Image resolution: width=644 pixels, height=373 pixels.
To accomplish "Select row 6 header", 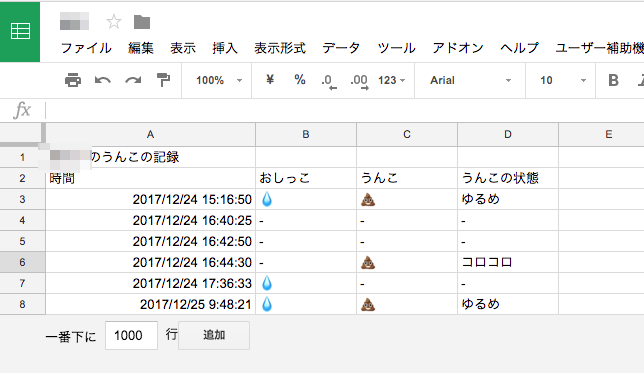I will pos(22,262).
